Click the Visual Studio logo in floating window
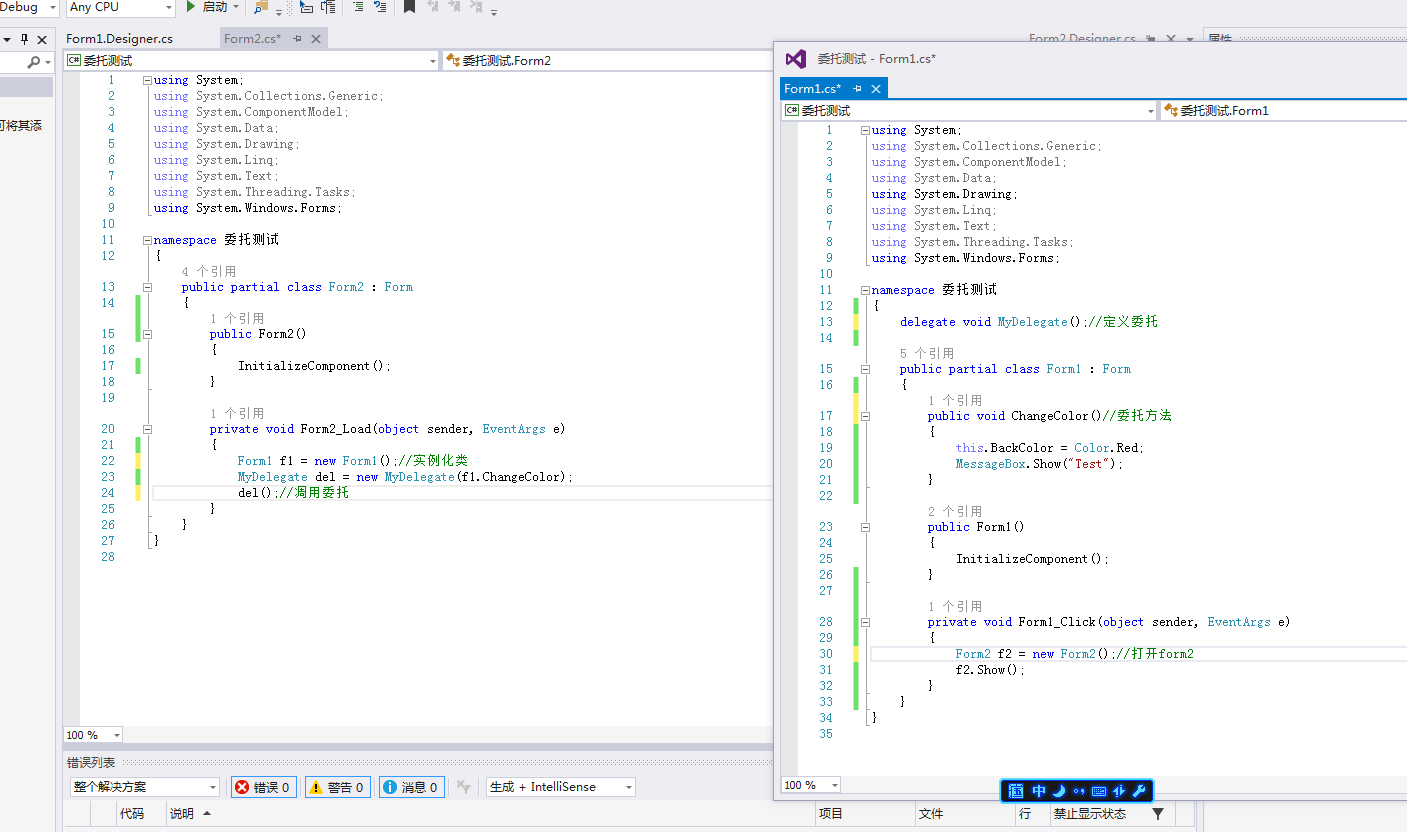Image resolution: width=1407 pixels, height=832 pixels. 796,59
